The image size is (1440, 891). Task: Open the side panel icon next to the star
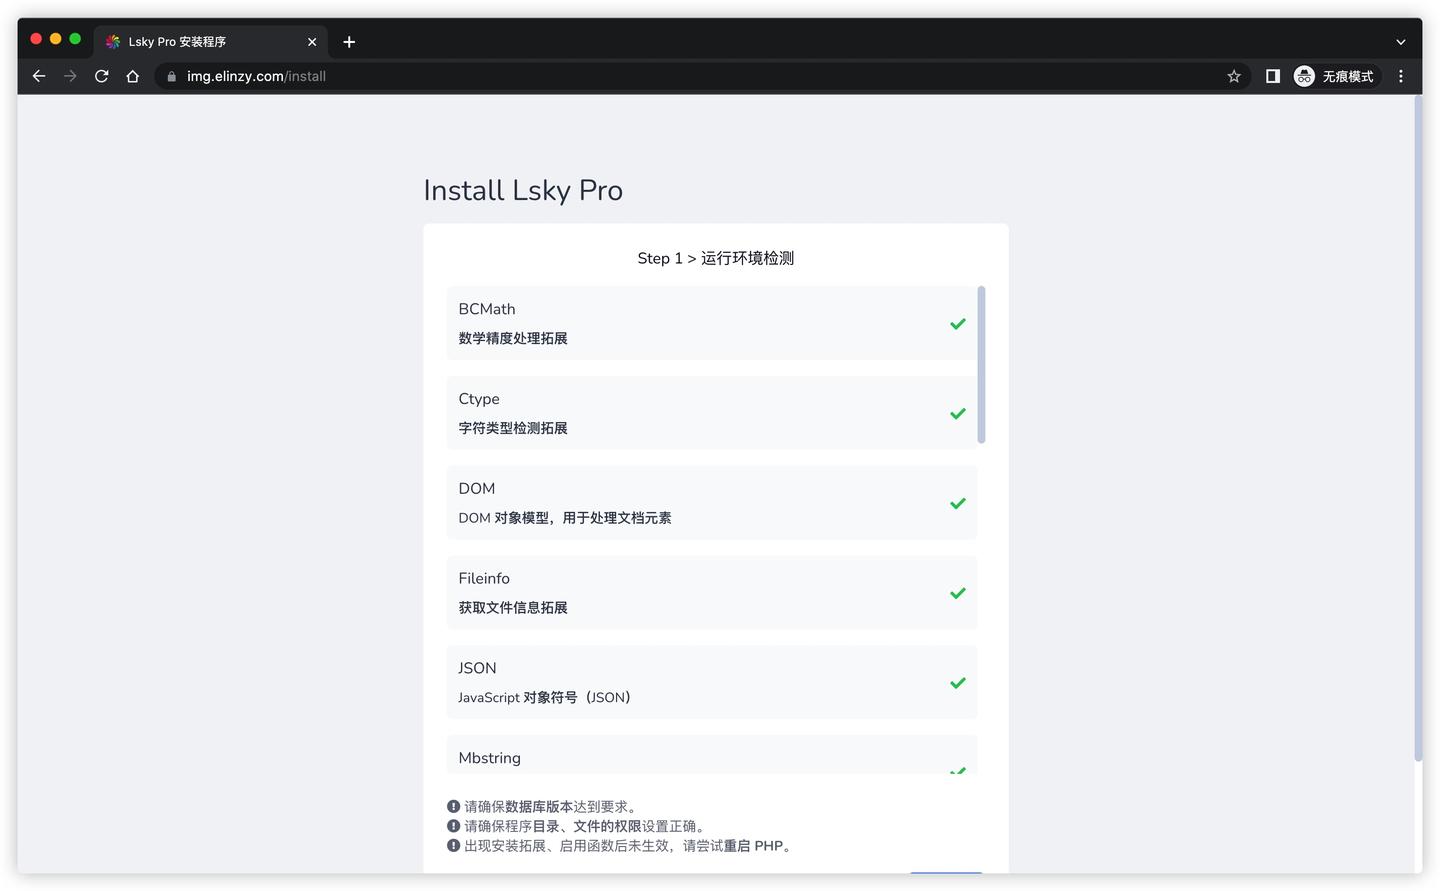(1271, 75)
